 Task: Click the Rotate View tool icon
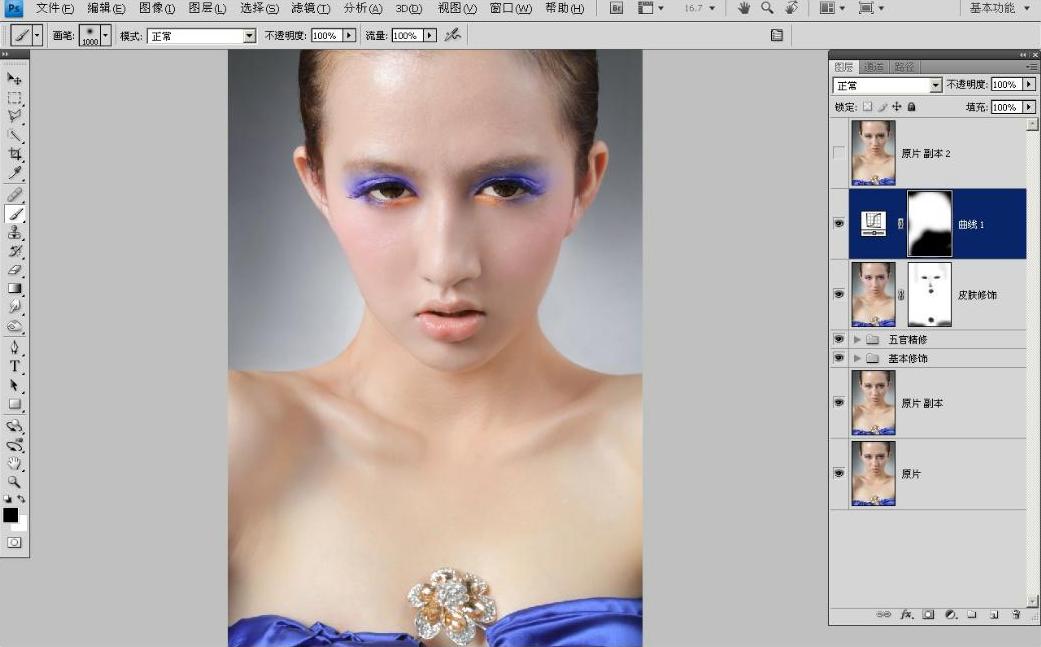tap(791, 8)
